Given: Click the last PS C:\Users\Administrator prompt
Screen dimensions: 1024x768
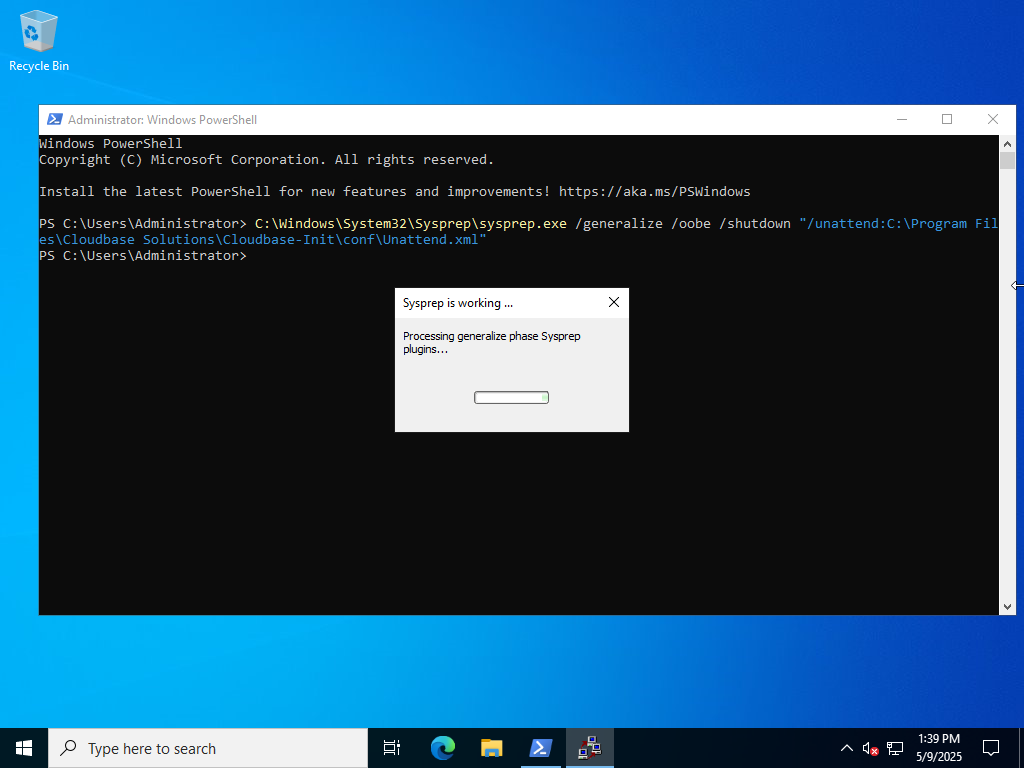Looking at the screenshot, I should tap(142, 255).
